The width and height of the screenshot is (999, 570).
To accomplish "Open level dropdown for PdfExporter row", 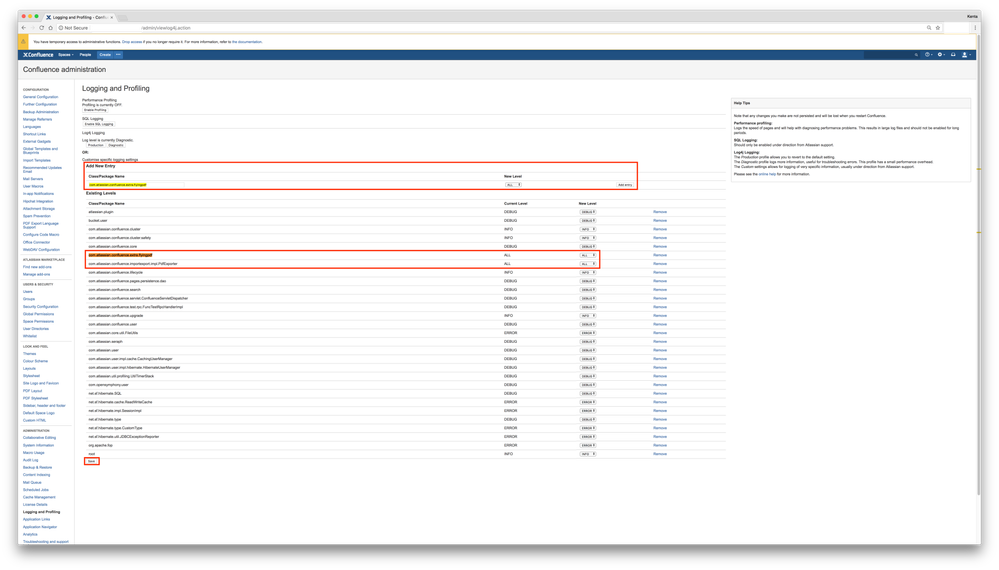I will point(587,264).
